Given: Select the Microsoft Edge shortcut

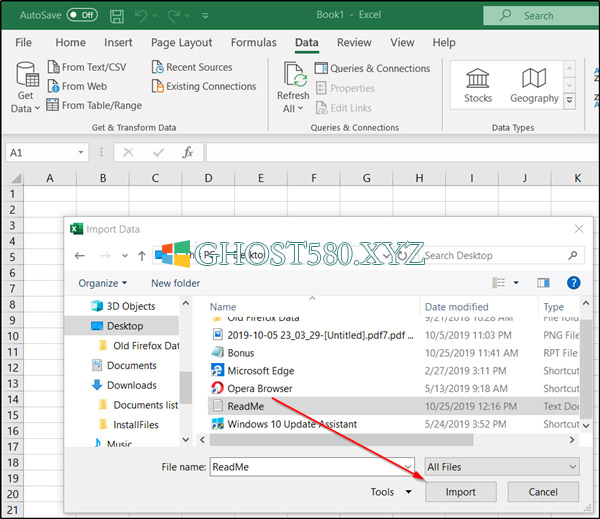Looking at the screenshot, I should click(261, 370).
